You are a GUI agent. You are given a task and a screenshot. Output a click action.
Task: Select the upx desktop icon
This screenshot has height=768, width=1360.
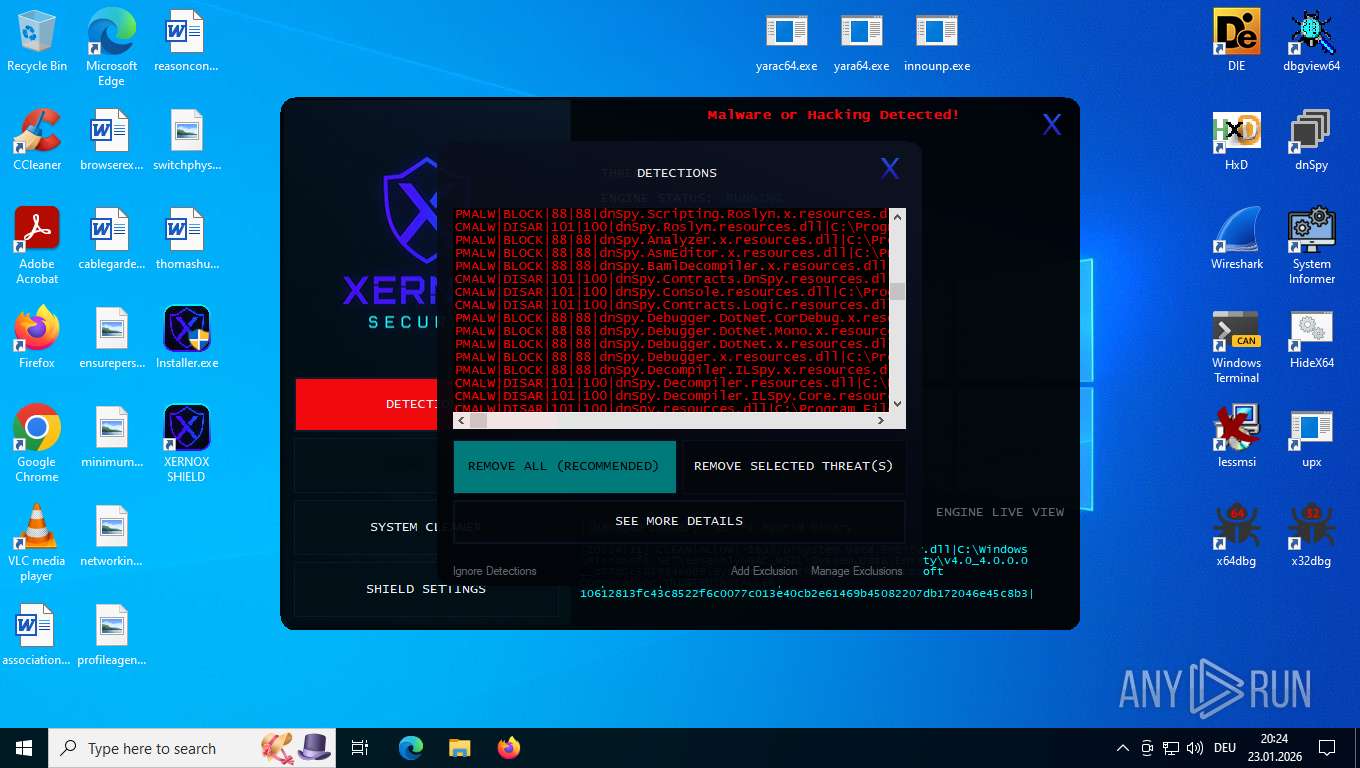point(1311,437)
